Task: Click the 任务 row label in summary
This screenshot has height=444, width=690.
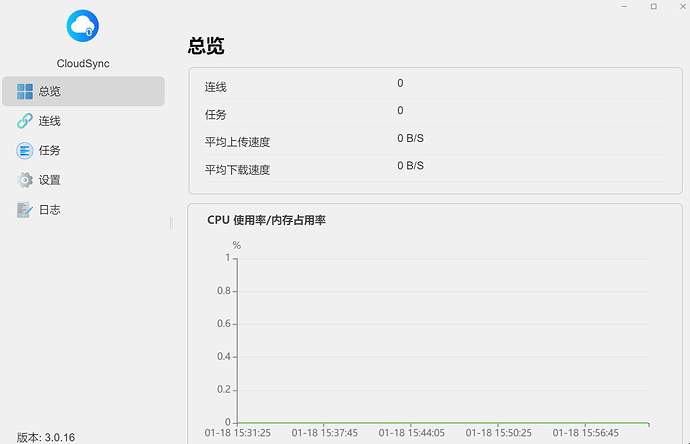Action: pos(216,115)
